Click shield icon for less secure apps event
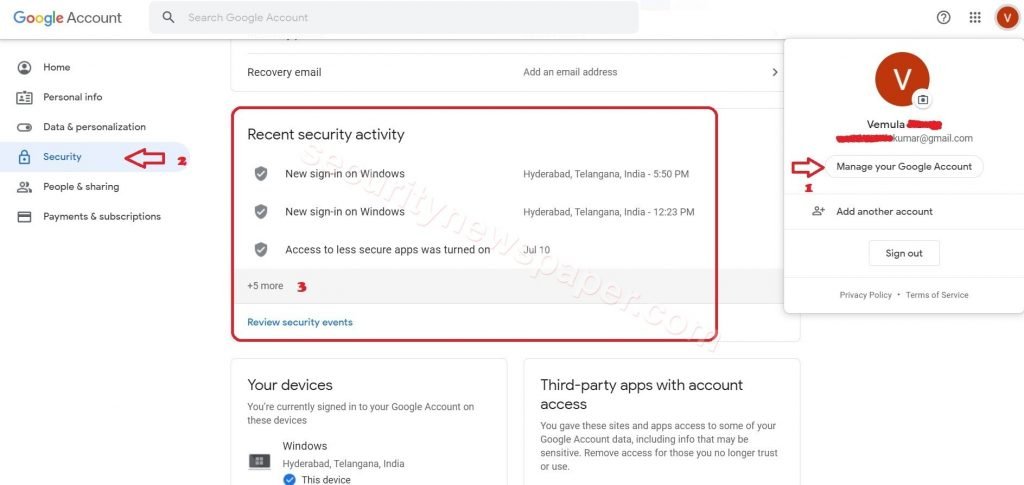The width and height of the screenshot is (1024, 485). pos(261,249)
